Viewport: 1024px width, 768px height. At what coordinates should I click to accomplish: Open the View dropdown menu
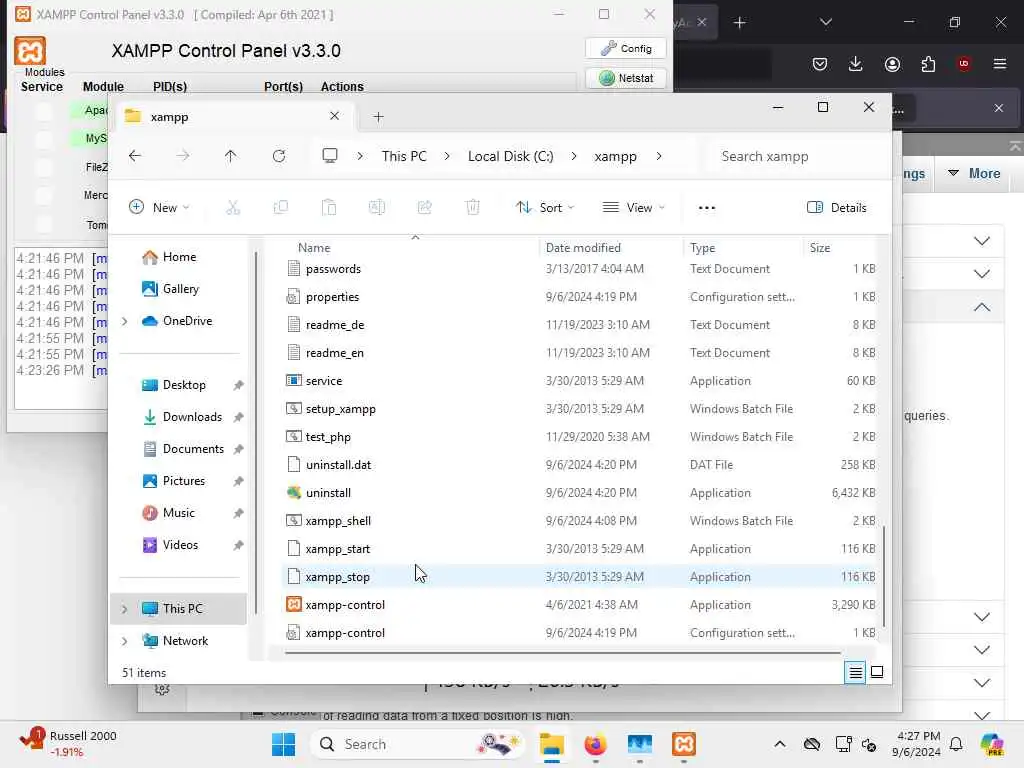pyautogui.click(x=633, y=208)
